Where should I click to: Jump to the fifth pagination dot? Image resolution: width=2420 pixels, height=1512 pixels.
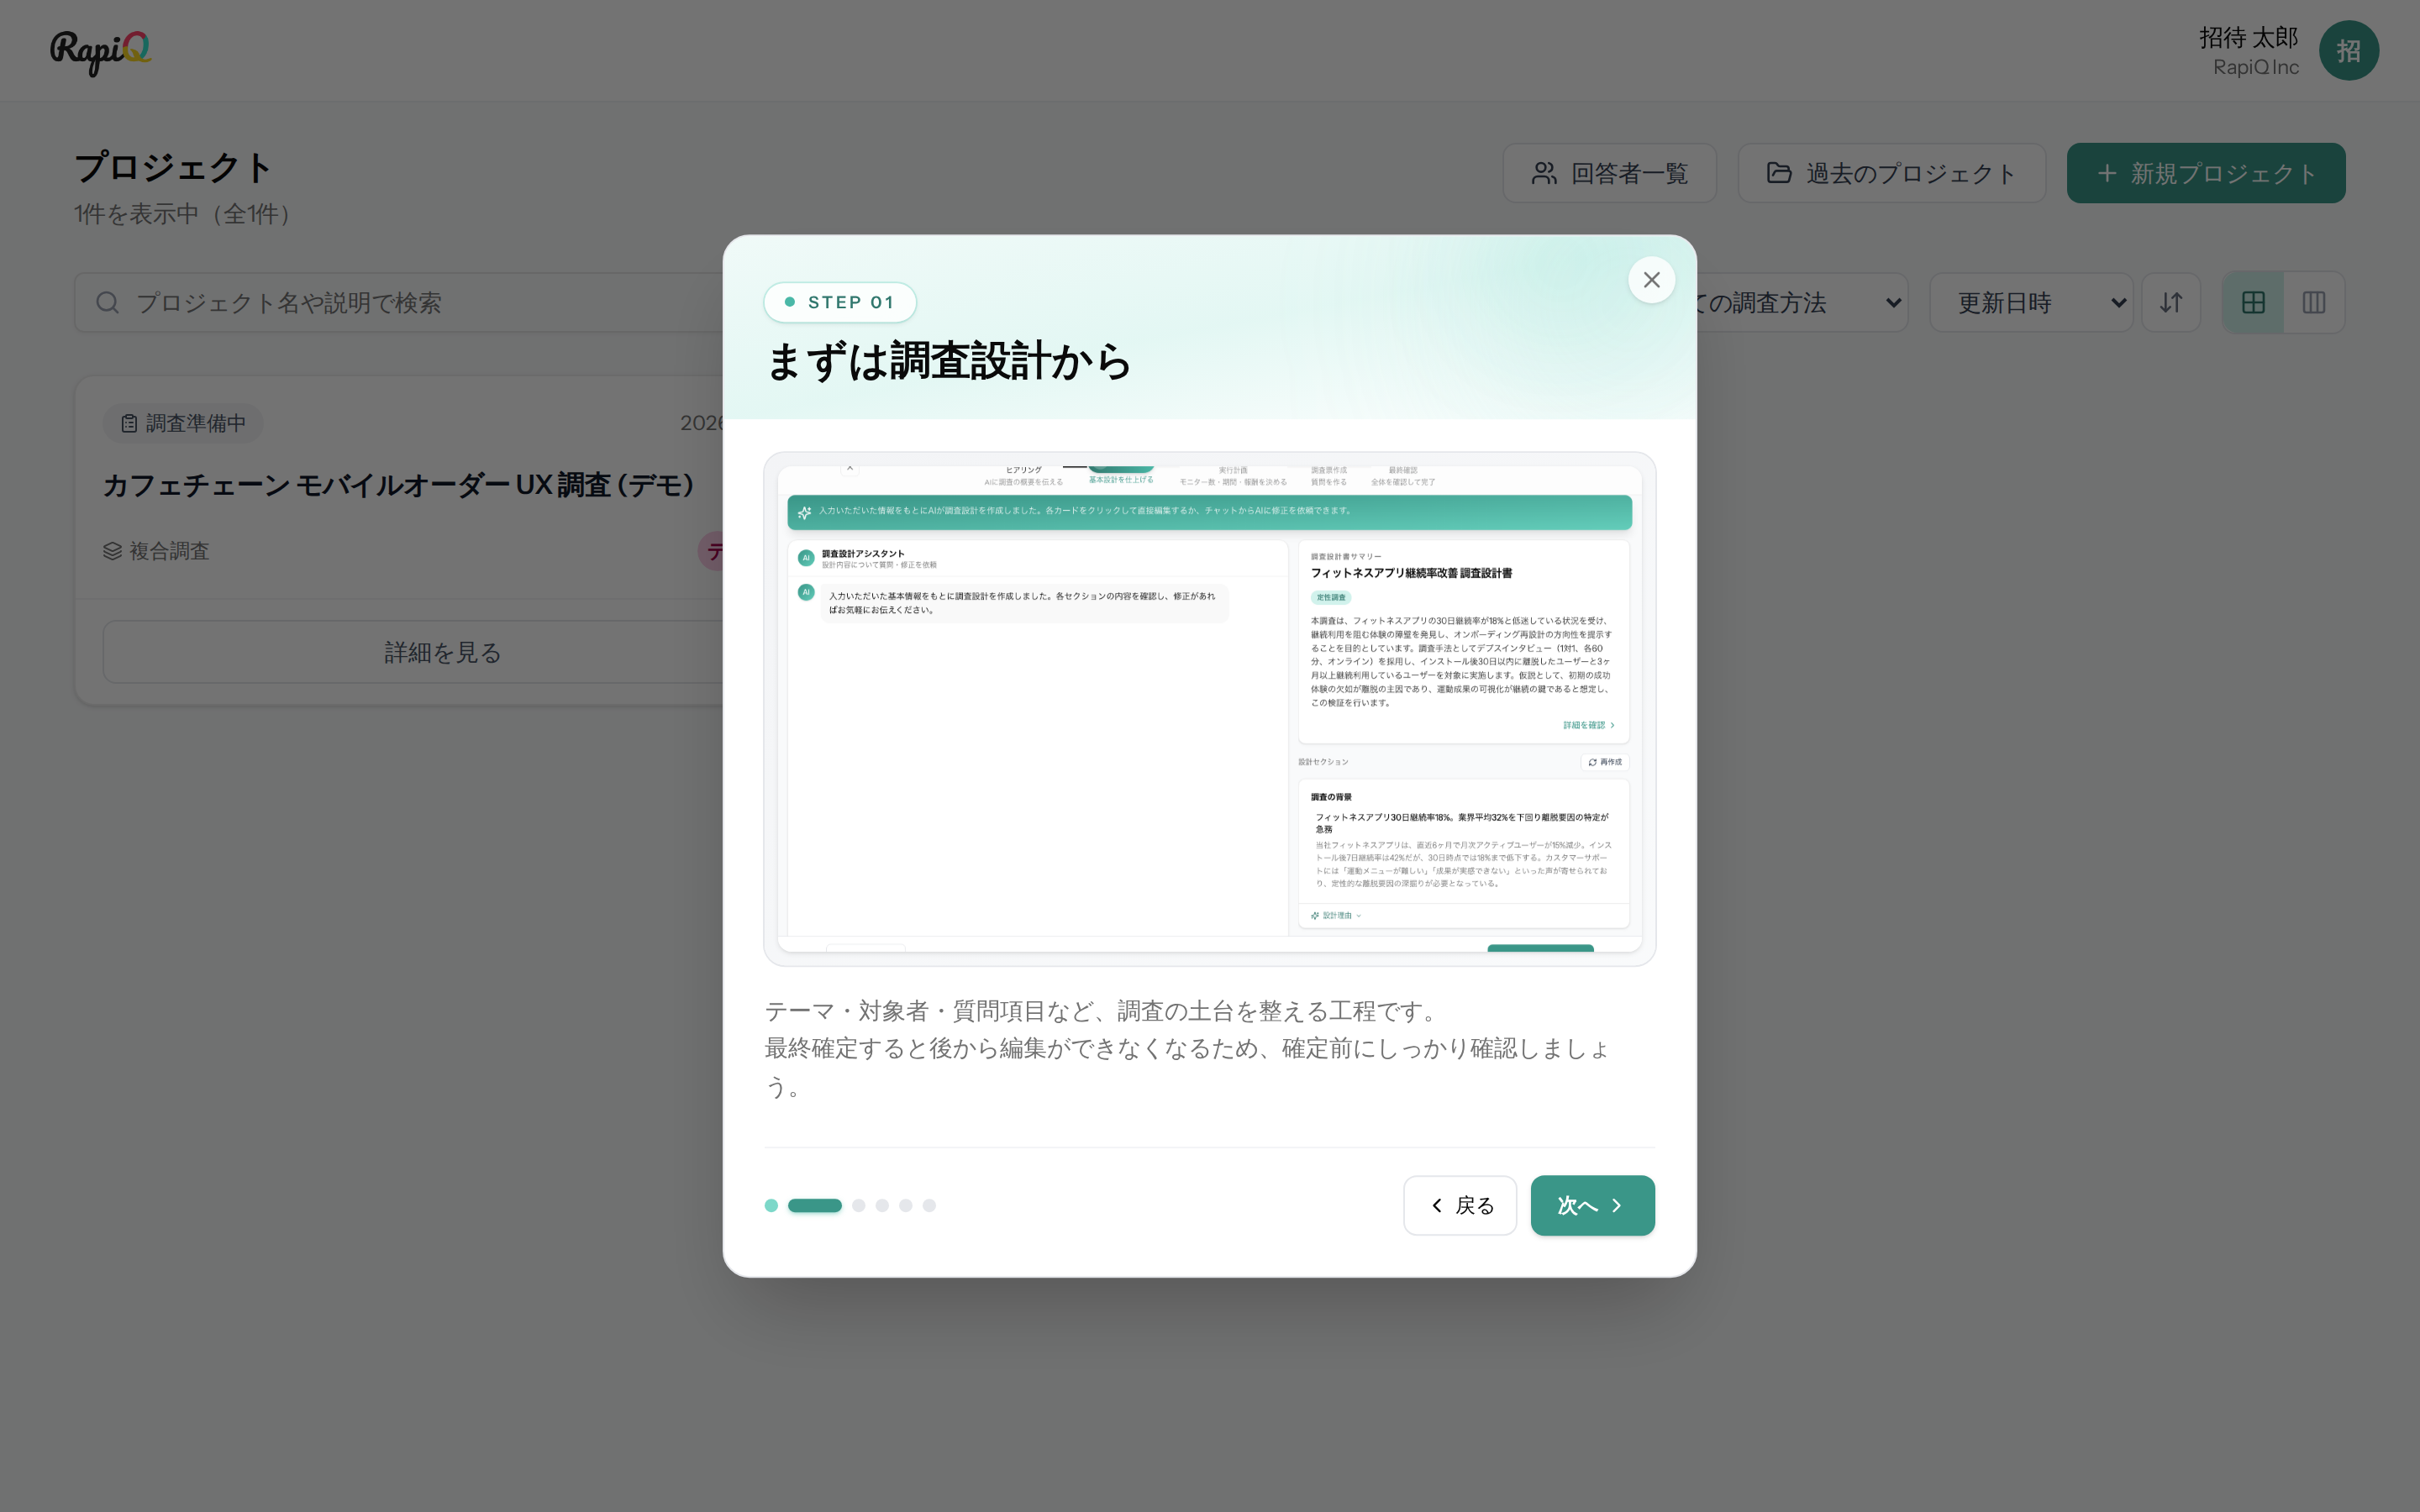pyautogui.click(x=906, y=1205)
